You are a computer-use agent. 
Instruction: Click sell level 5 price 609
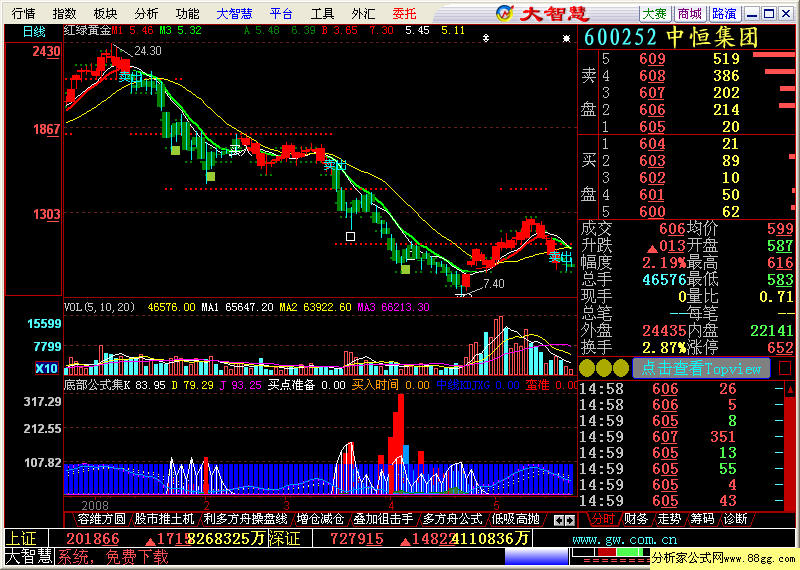[x=652, y=59]
